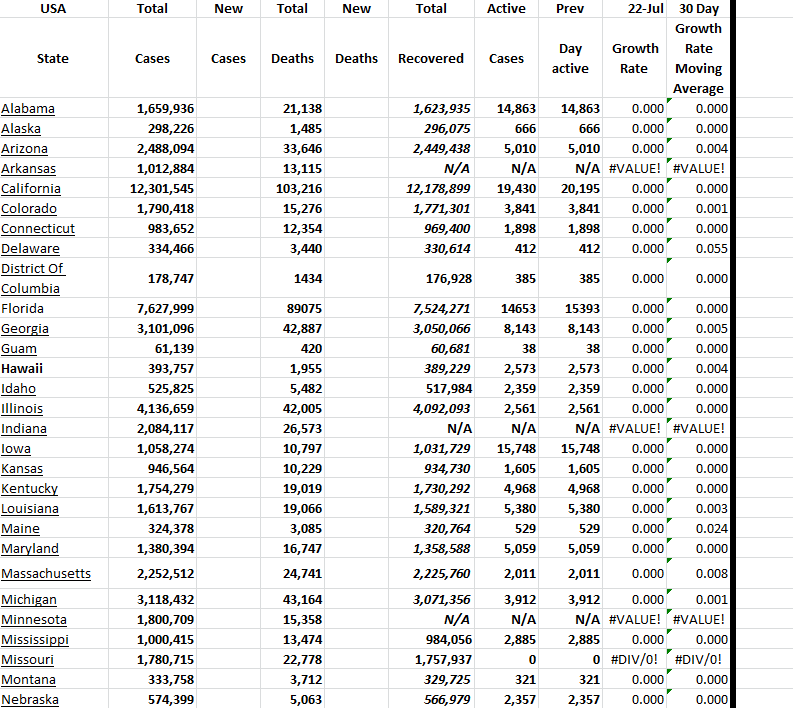Open the Kansas state link

[x=22, y=468]
